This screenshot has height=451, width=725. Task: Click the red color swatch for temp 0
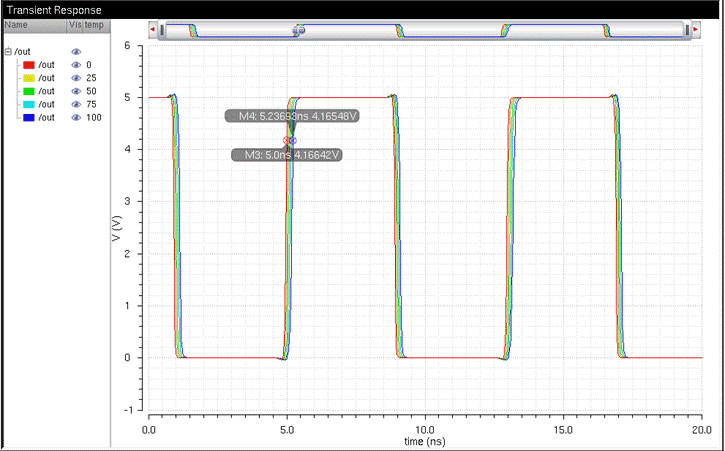click(29, 65)
